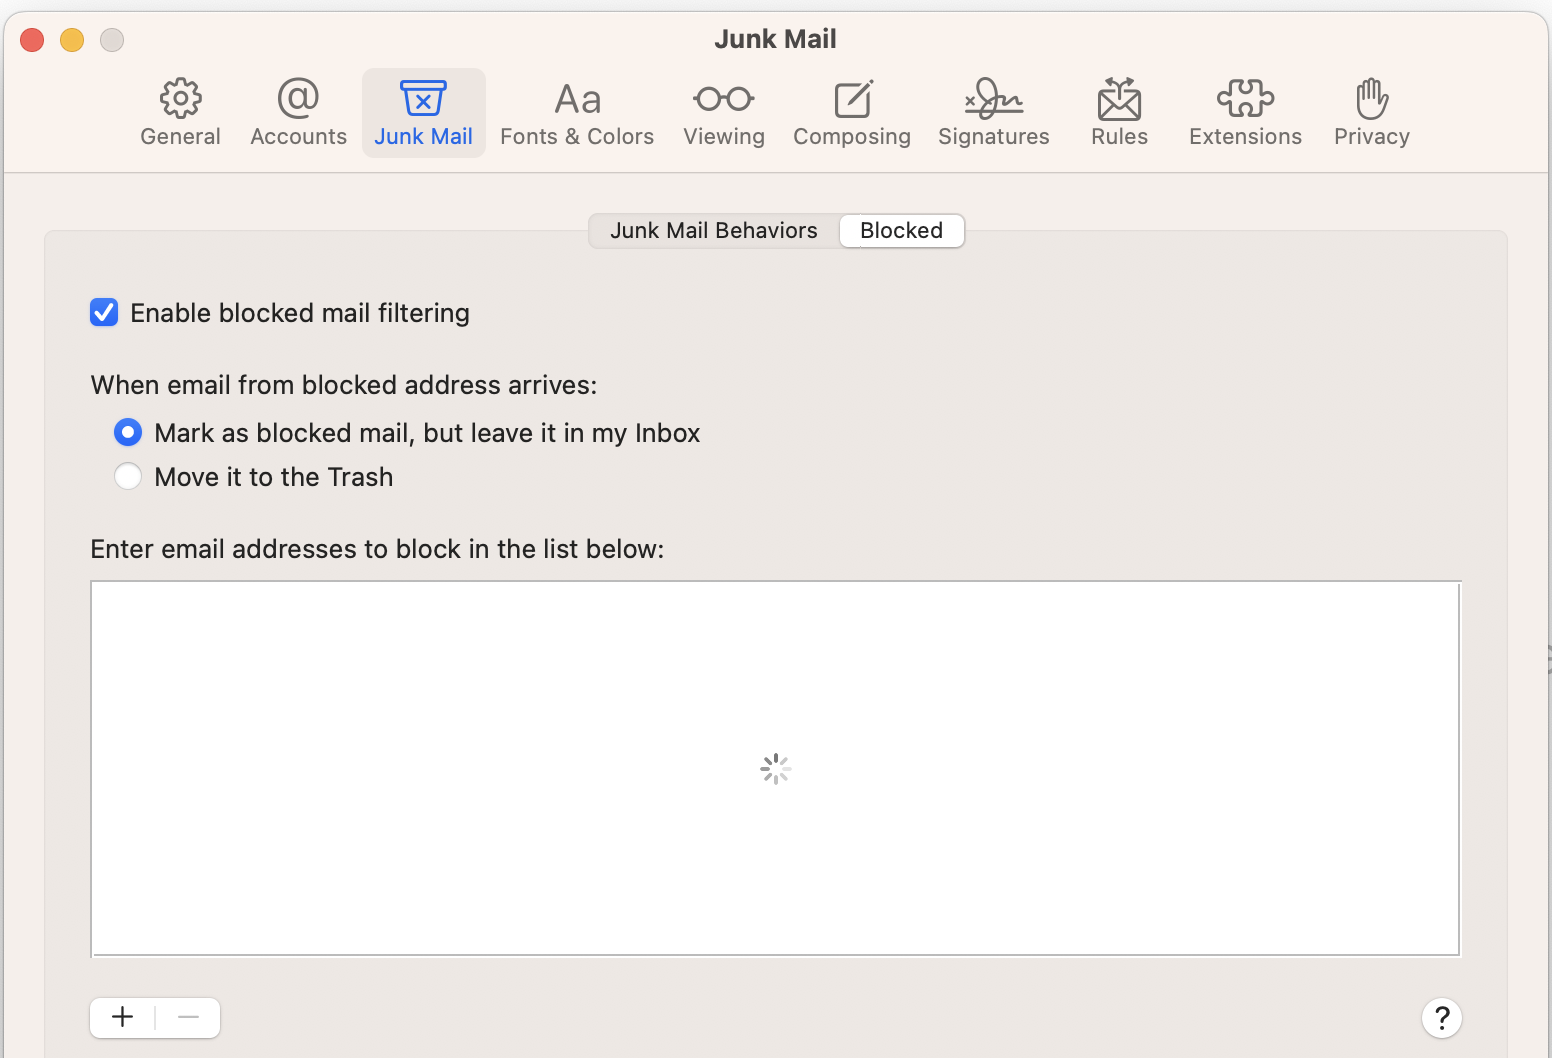
Task: Open the Viewing preferences pane
Action: pos(723,112)
